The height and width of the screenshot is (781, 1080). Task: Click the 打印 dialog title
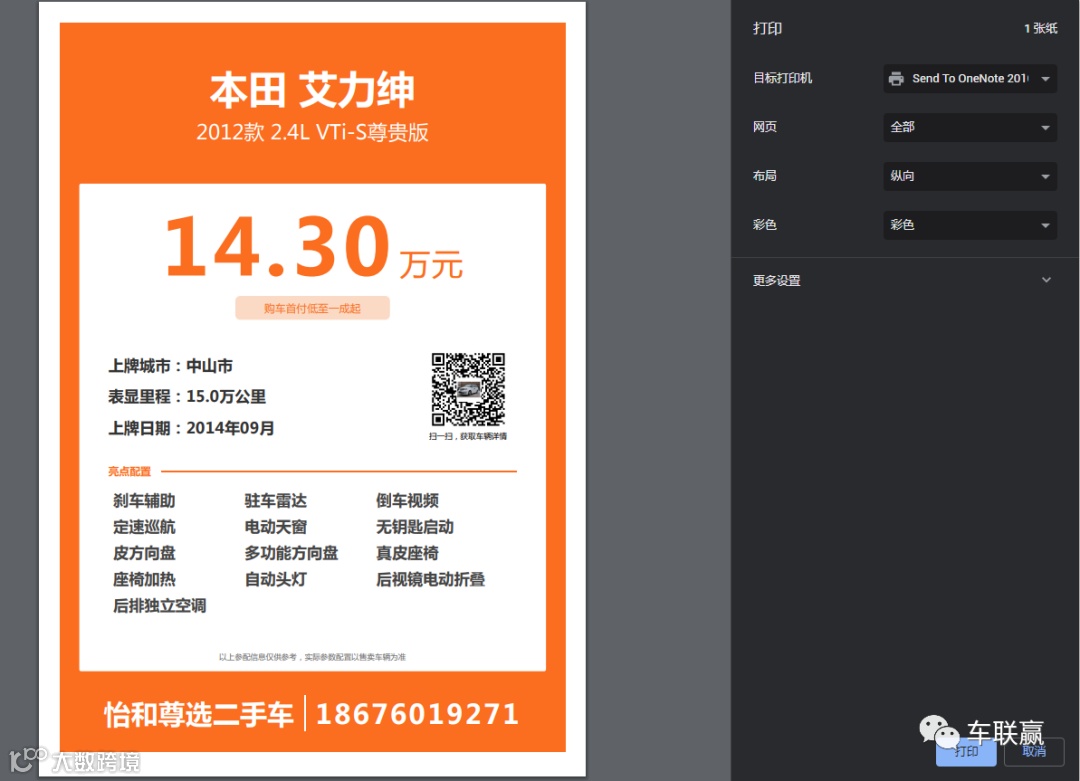(x=767, y=28)
